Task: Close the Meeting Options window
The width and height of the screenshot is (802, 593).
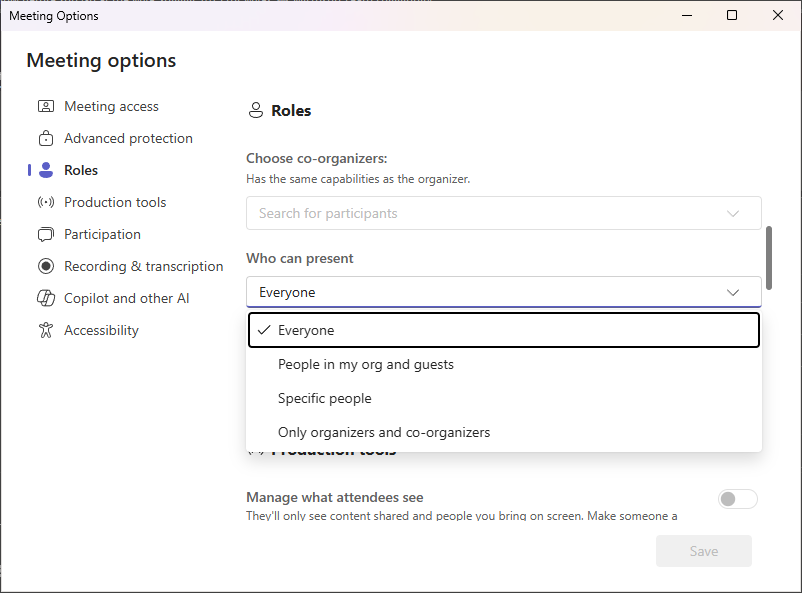Action: (x=777, y=15)
